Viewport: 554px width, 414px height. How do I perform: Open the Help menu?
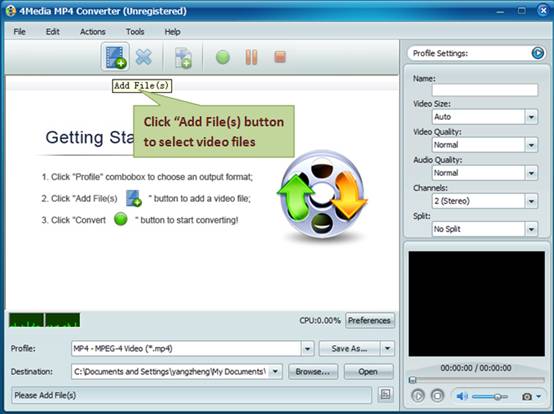[x=172, y=32]
